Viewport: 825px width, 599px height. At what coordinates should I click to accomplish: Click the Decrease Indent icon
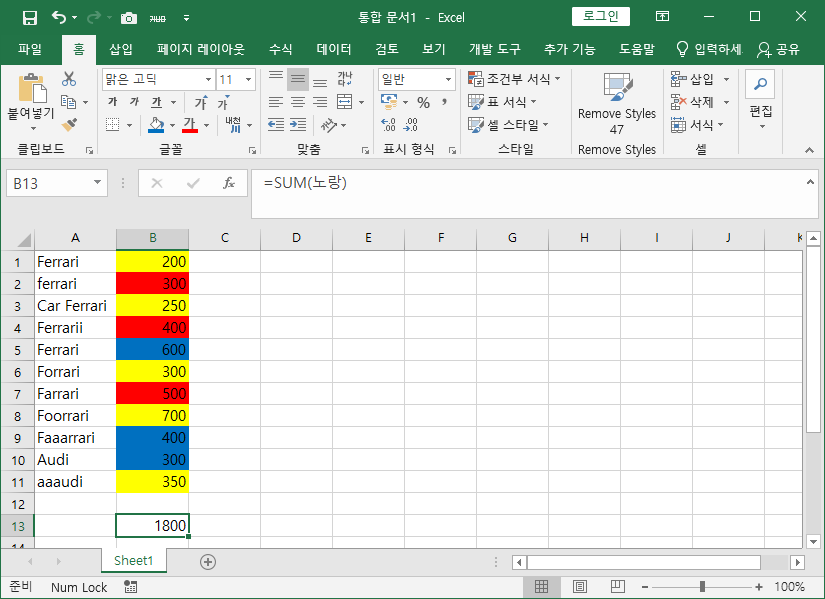(276, 125)
